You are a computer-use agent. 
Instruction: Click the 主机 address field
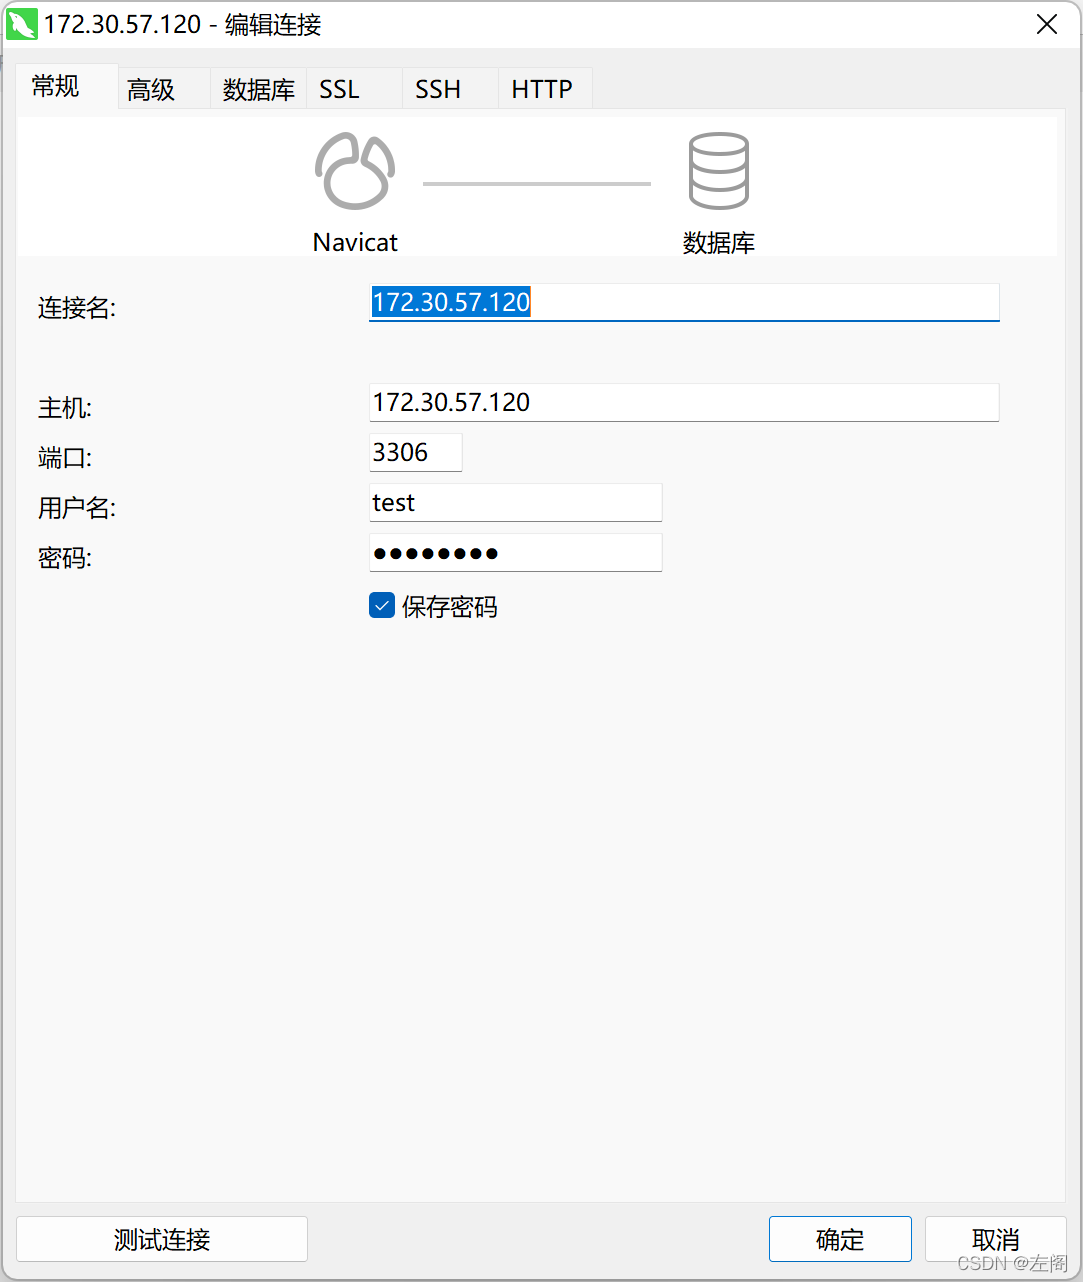pyautogui.click(x=684, y=402)
